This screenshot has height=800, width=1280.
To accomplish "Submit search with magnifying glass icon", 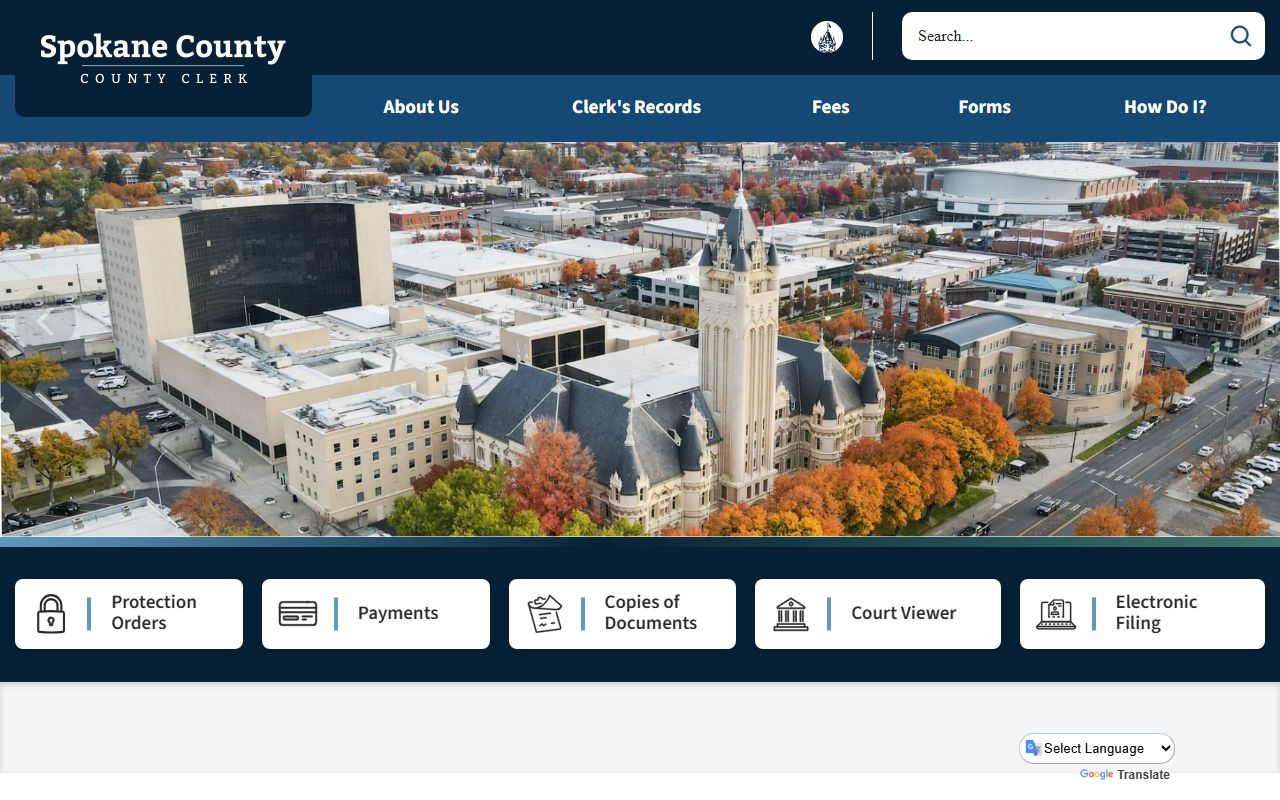I will [1241, 36].
